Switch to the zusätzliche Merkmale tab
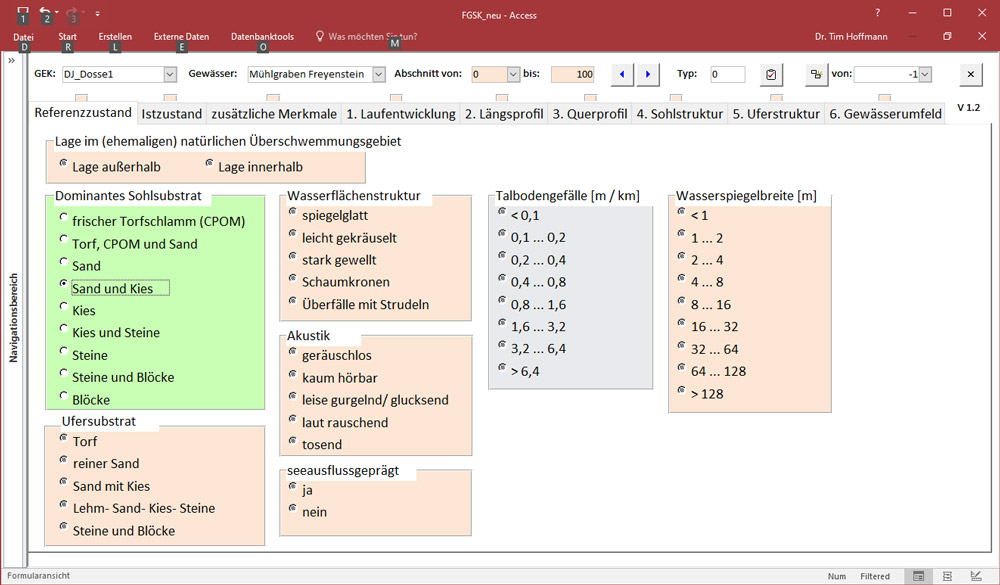This screenshot has width=1000, height=585. [x=274, y=114]
